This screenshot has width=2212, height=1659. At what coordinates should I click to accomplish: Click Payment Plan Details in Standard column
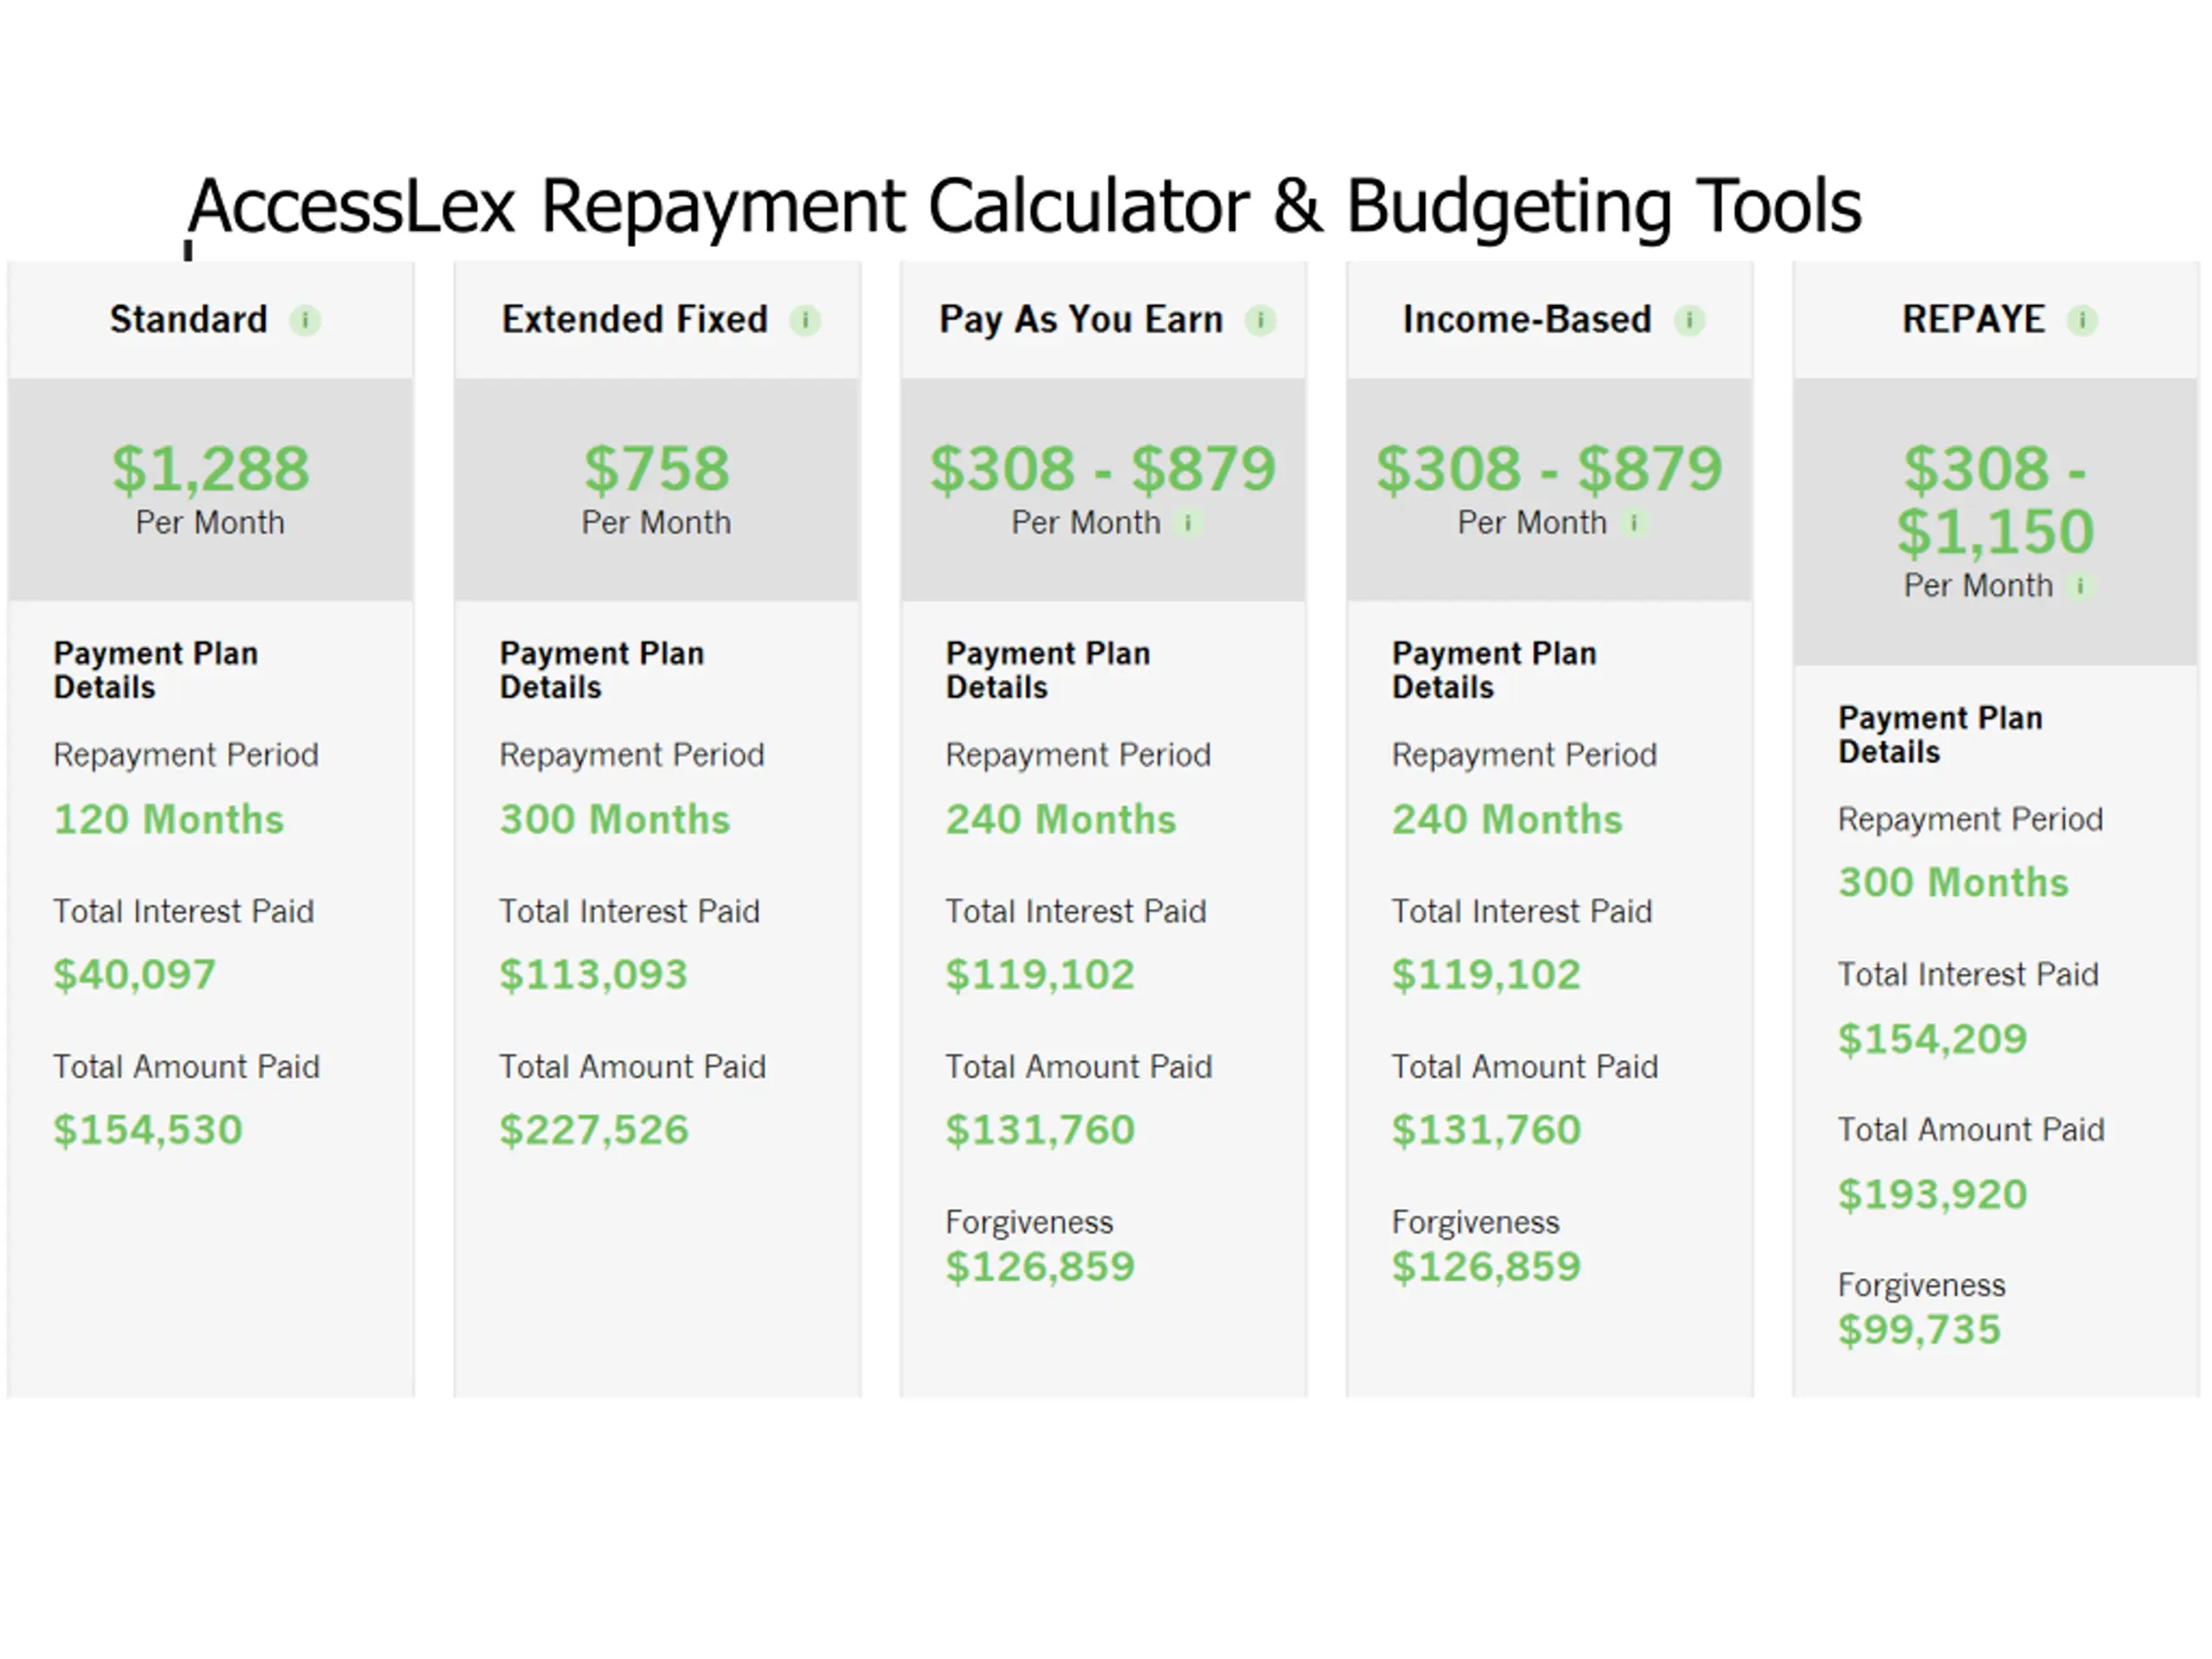click(x=156, y=670)
